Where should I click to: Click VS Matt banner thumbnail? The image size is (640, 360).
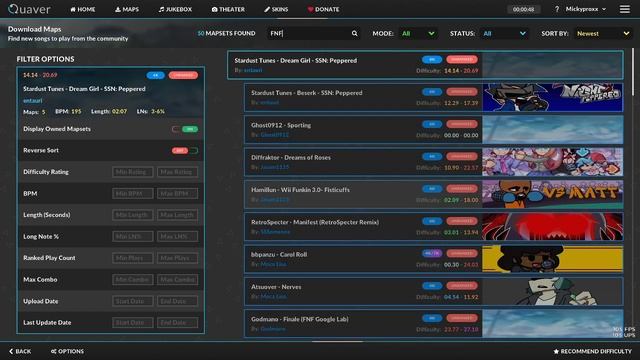click(553, 194)
